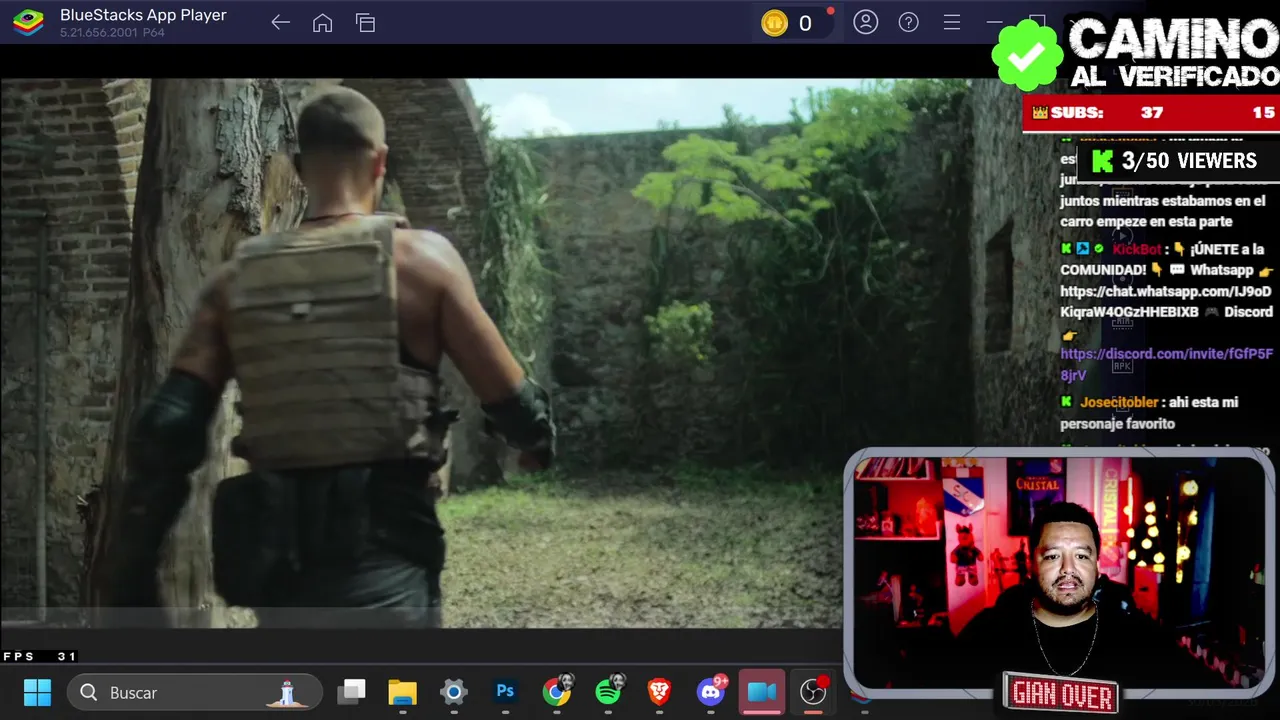Open Task View on the taskbar
The image size is (1280, 720).
352,692
